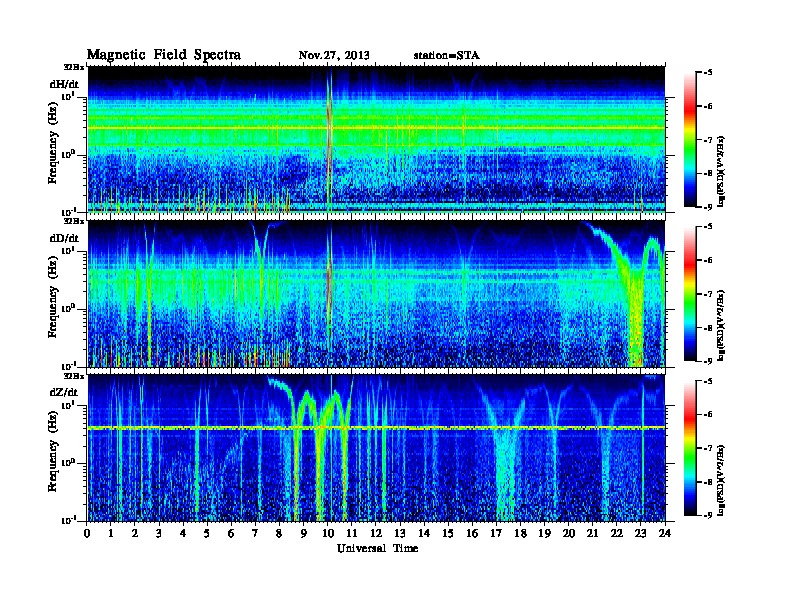The image size is (792, 612).
Task: Click the "-9" tick on dZ/dt color scale
Action: click(x=708, y=515)
